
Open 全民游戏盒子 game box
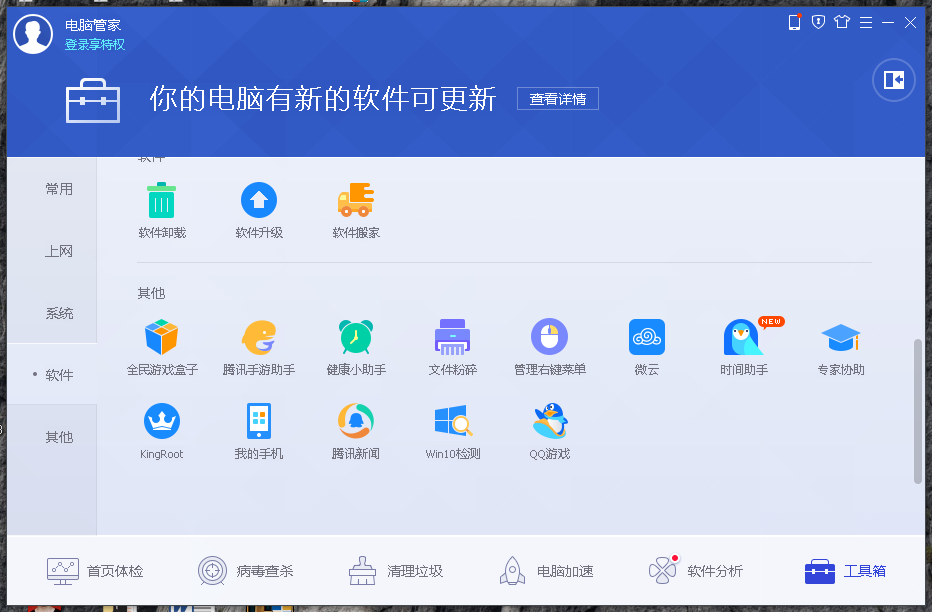[162, 348]
